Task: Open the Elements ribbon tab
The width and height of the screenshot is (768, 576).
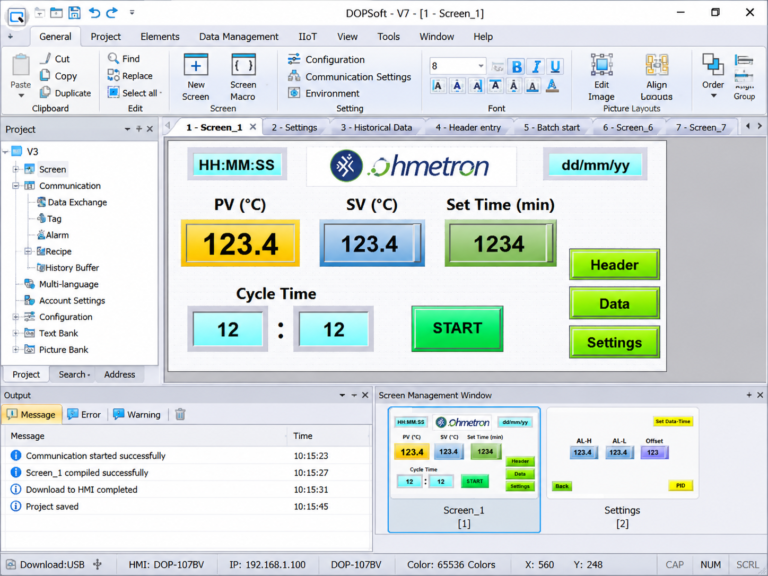Action: pyautogui.click(x=160, y=37)
